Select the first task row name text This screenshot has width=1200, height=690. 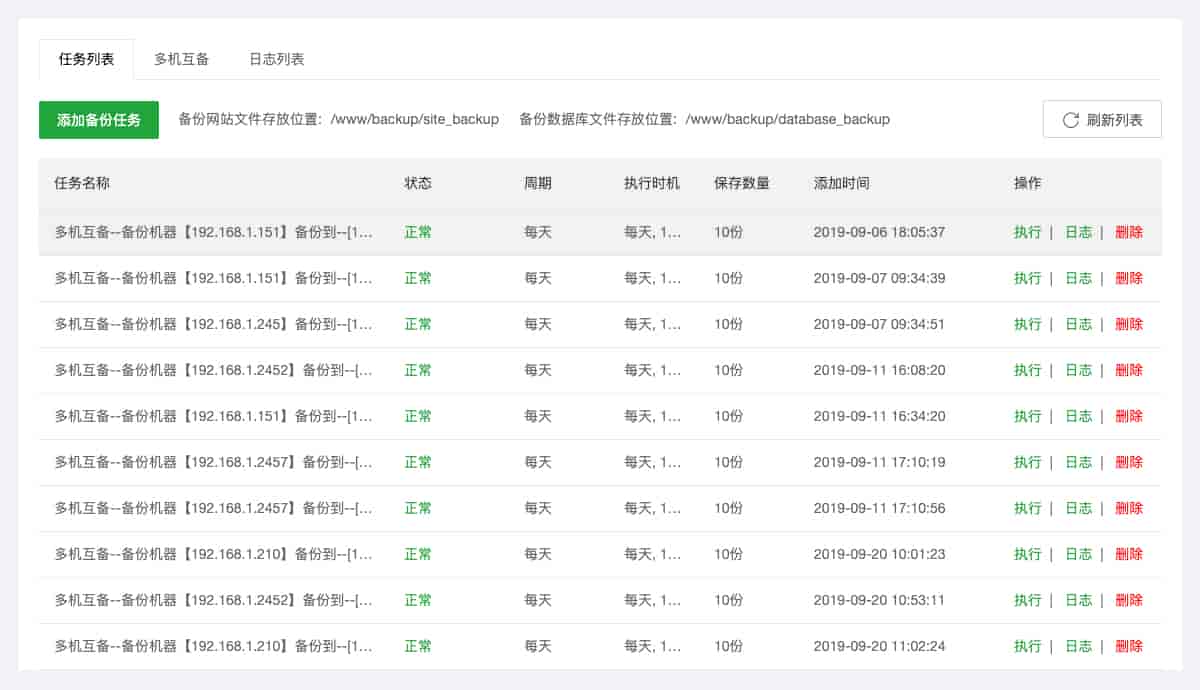[213, 232]
